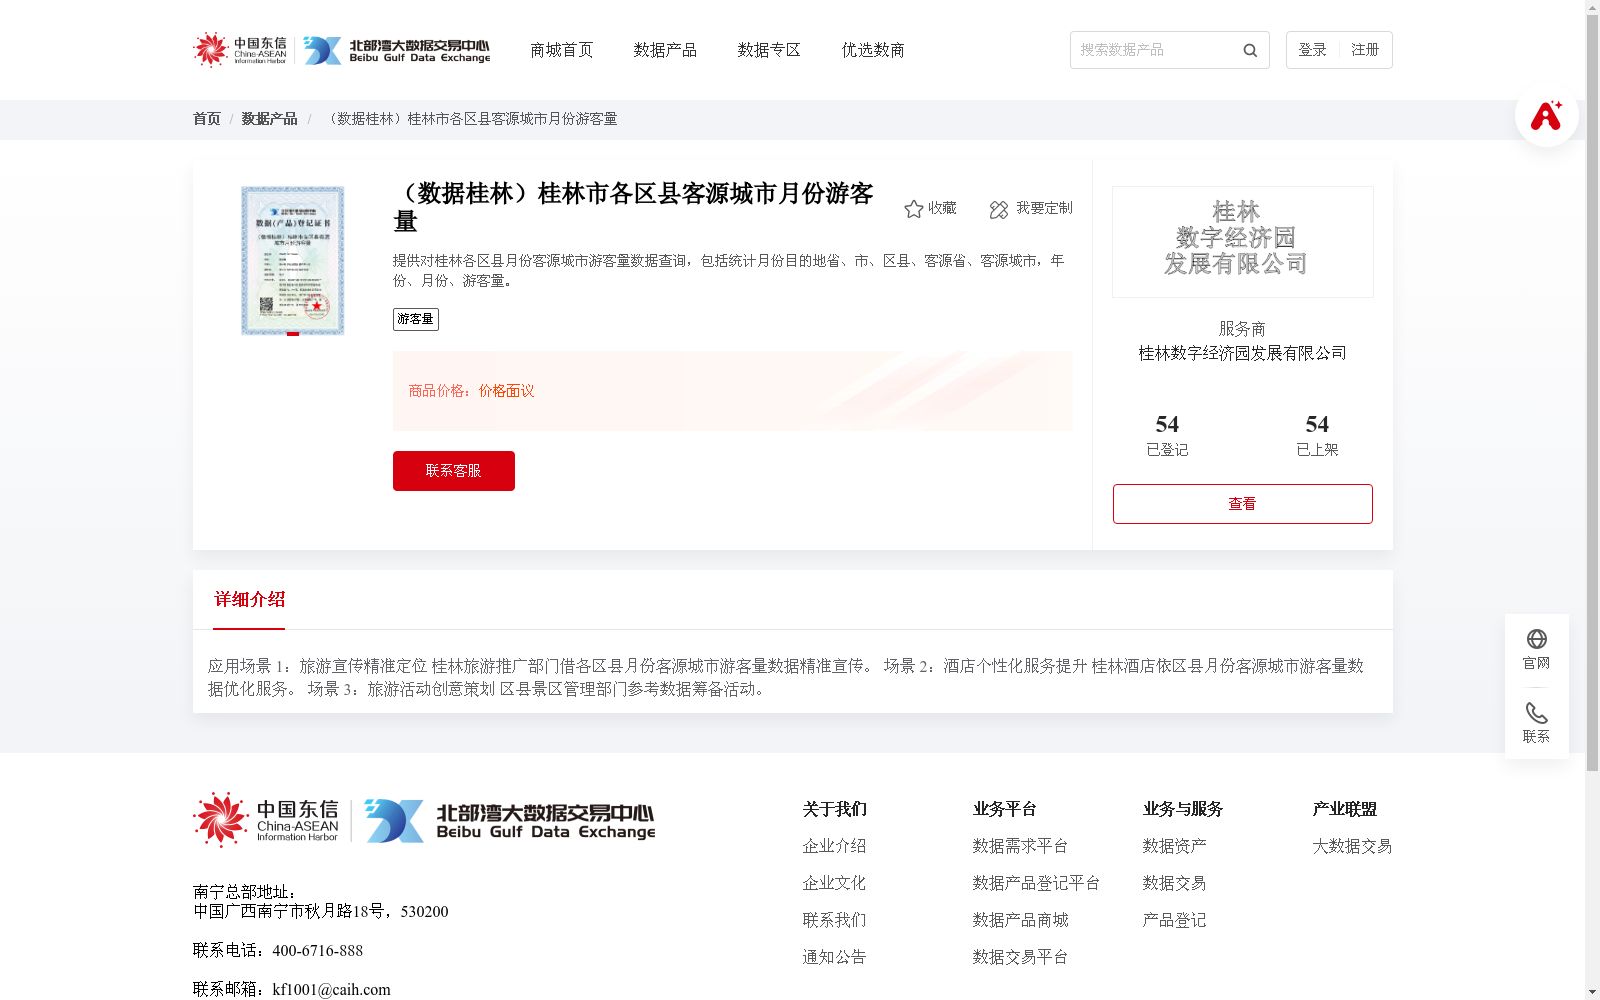Click the 游客量 tag
The height and width of the screenshot is (1000, 1600).
click(x=416, y=319)
